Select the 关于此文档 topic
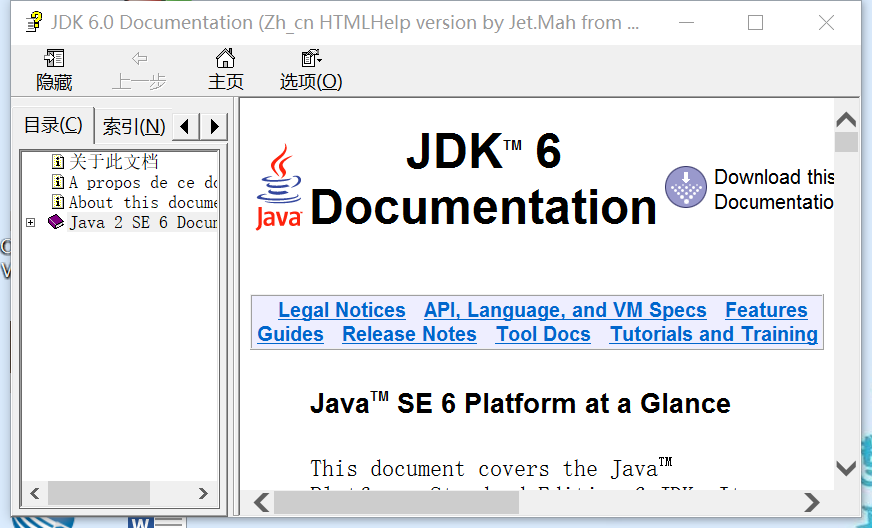 click(113, 162)
